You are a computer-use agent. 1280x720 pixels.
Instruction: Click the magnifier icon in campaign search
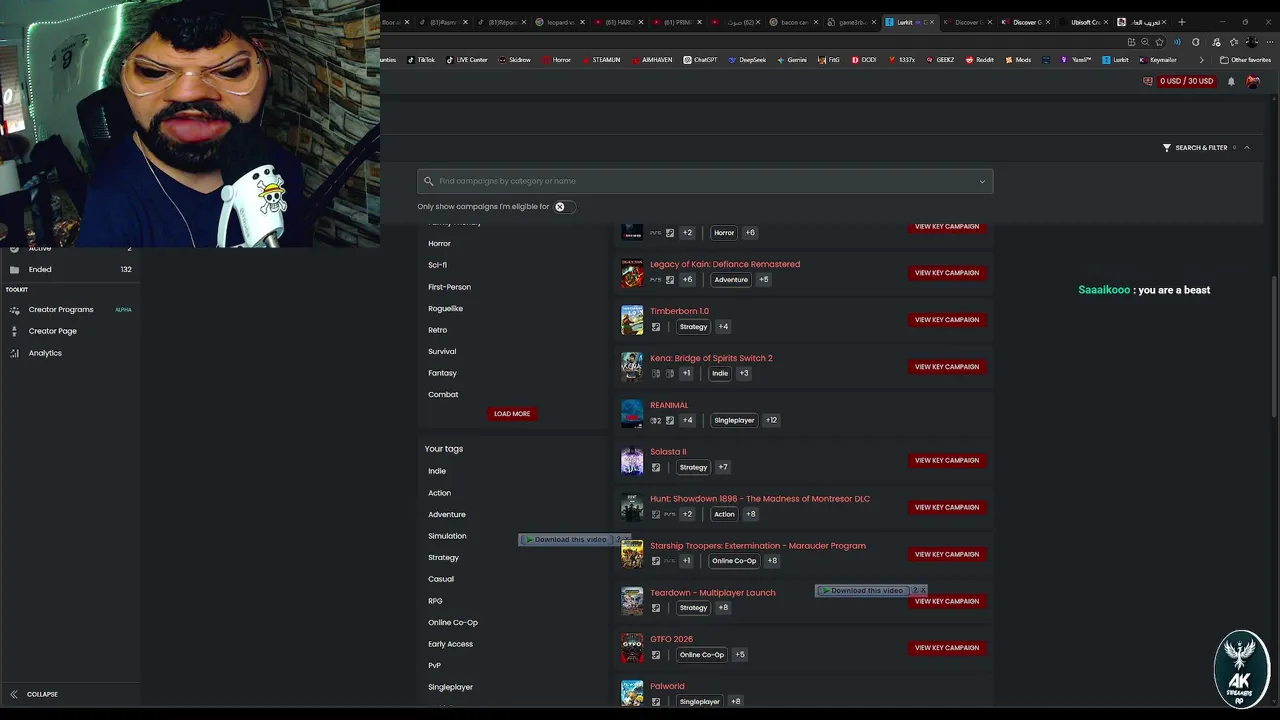pyautogui.click(x=429, y=181)
